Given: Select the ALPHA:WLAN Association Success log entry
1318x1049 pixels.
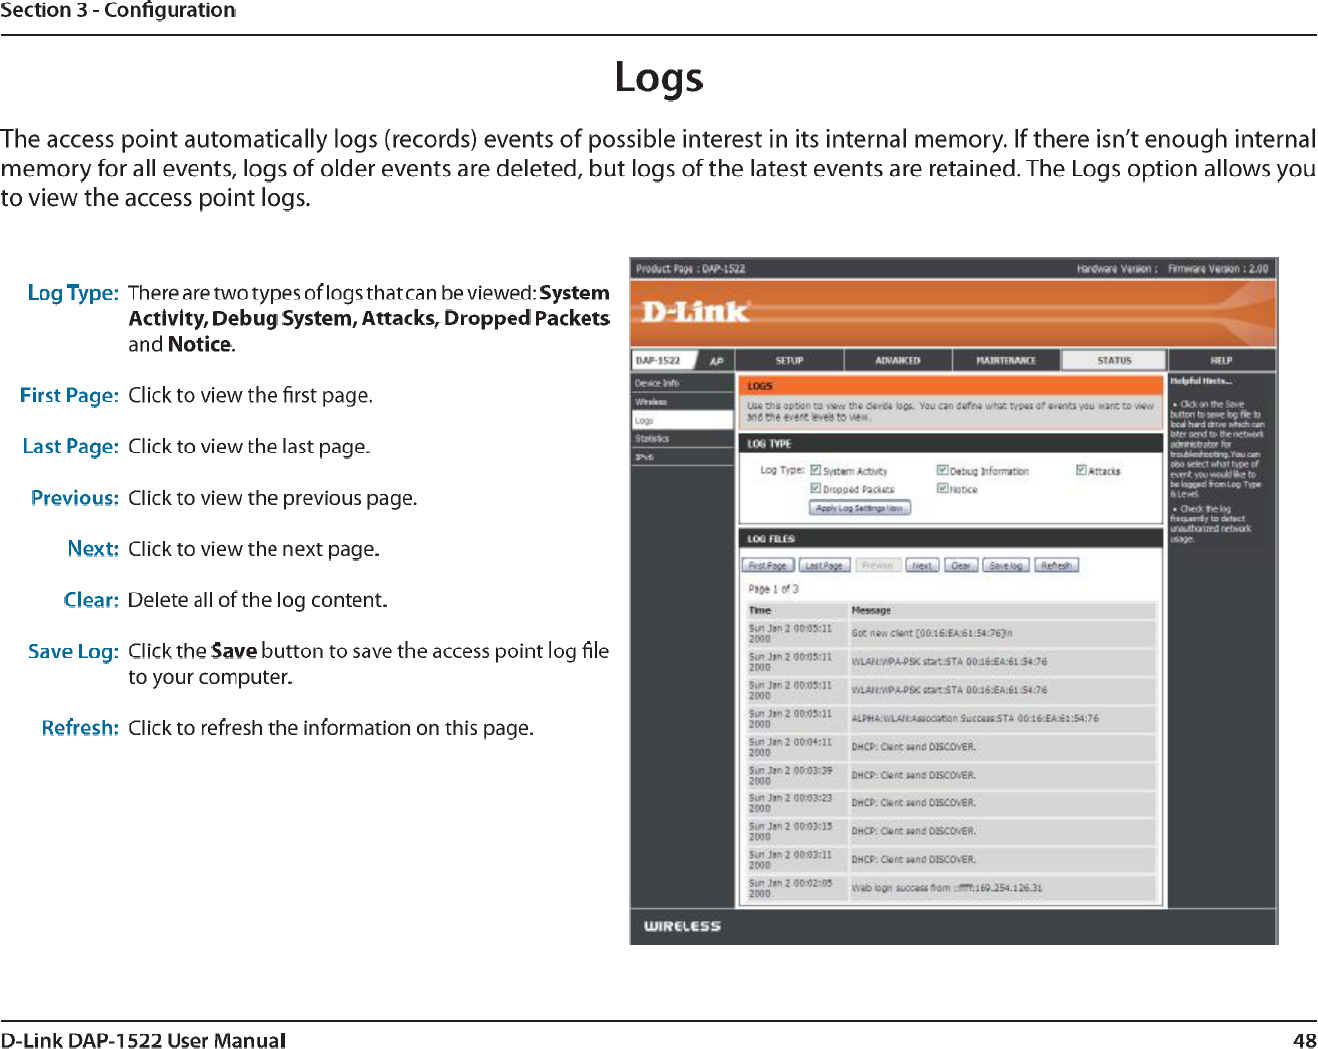Looking at the screenshot, I should (975, 718).
